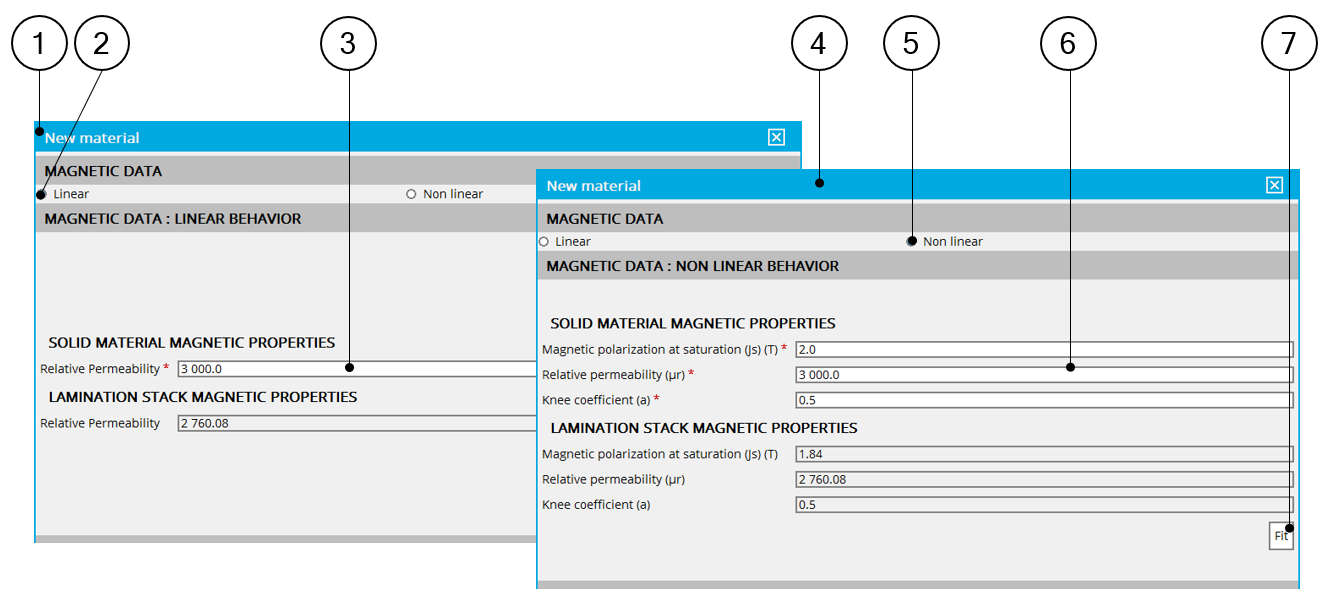
Task: Select Linear radio in the back dialog
Action: pyautogui.click(x=42, y=194)
